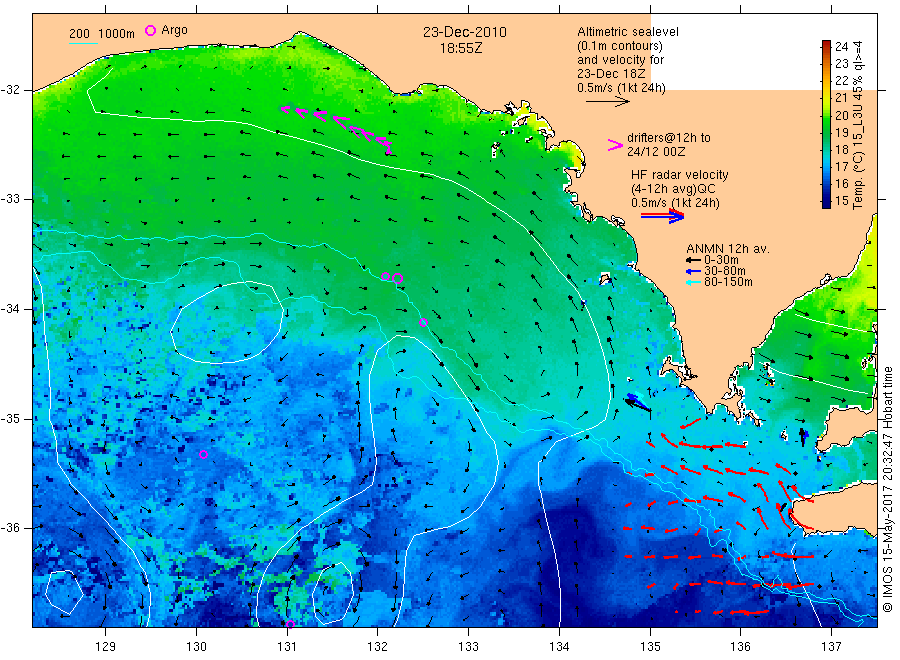Click the '137' longitude axis label

pyautogui.click(x=831, y=647)
